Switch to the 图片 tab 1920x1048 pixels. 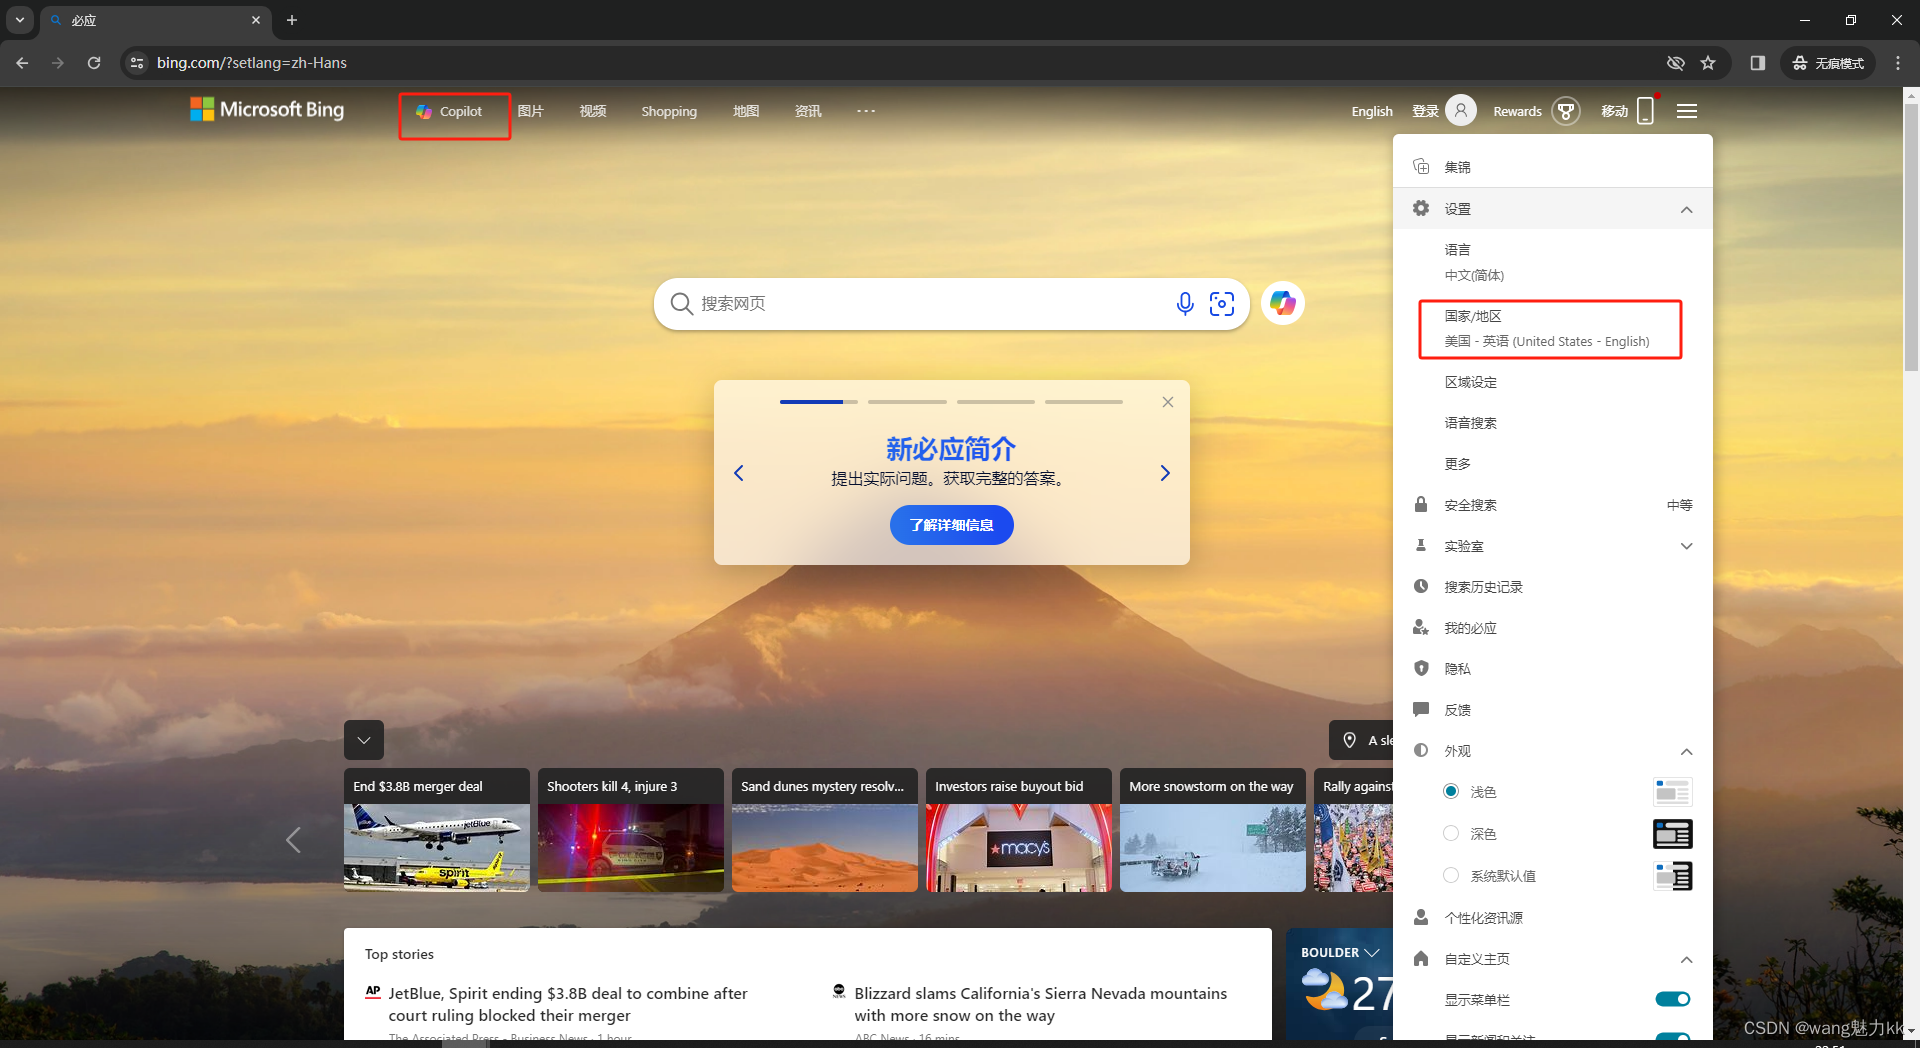531,111
